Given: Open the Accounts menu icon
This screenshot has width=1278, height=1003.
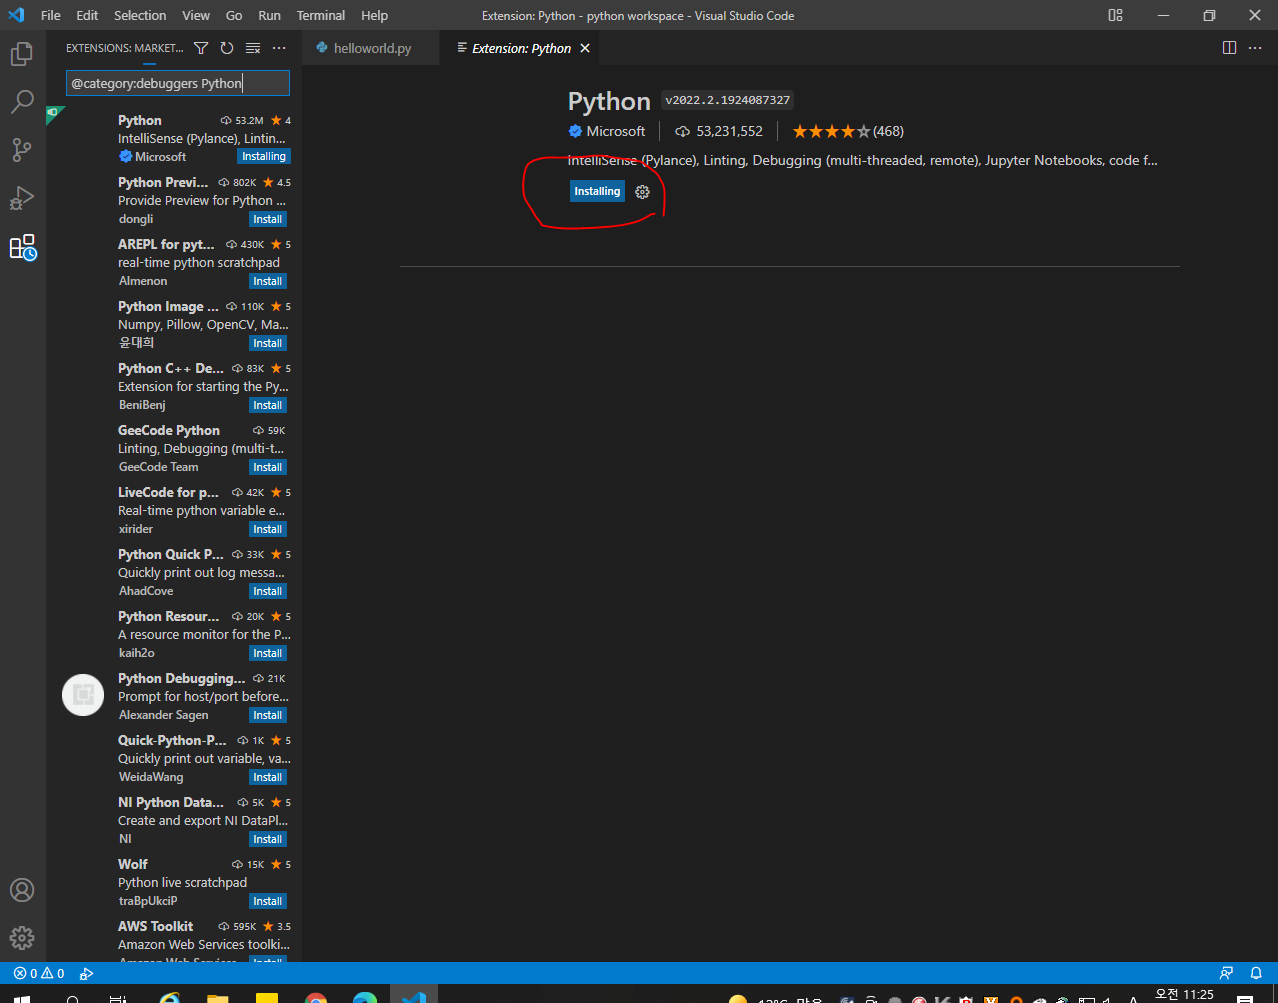Looking at the screenshot, I should tap(22, 890).
